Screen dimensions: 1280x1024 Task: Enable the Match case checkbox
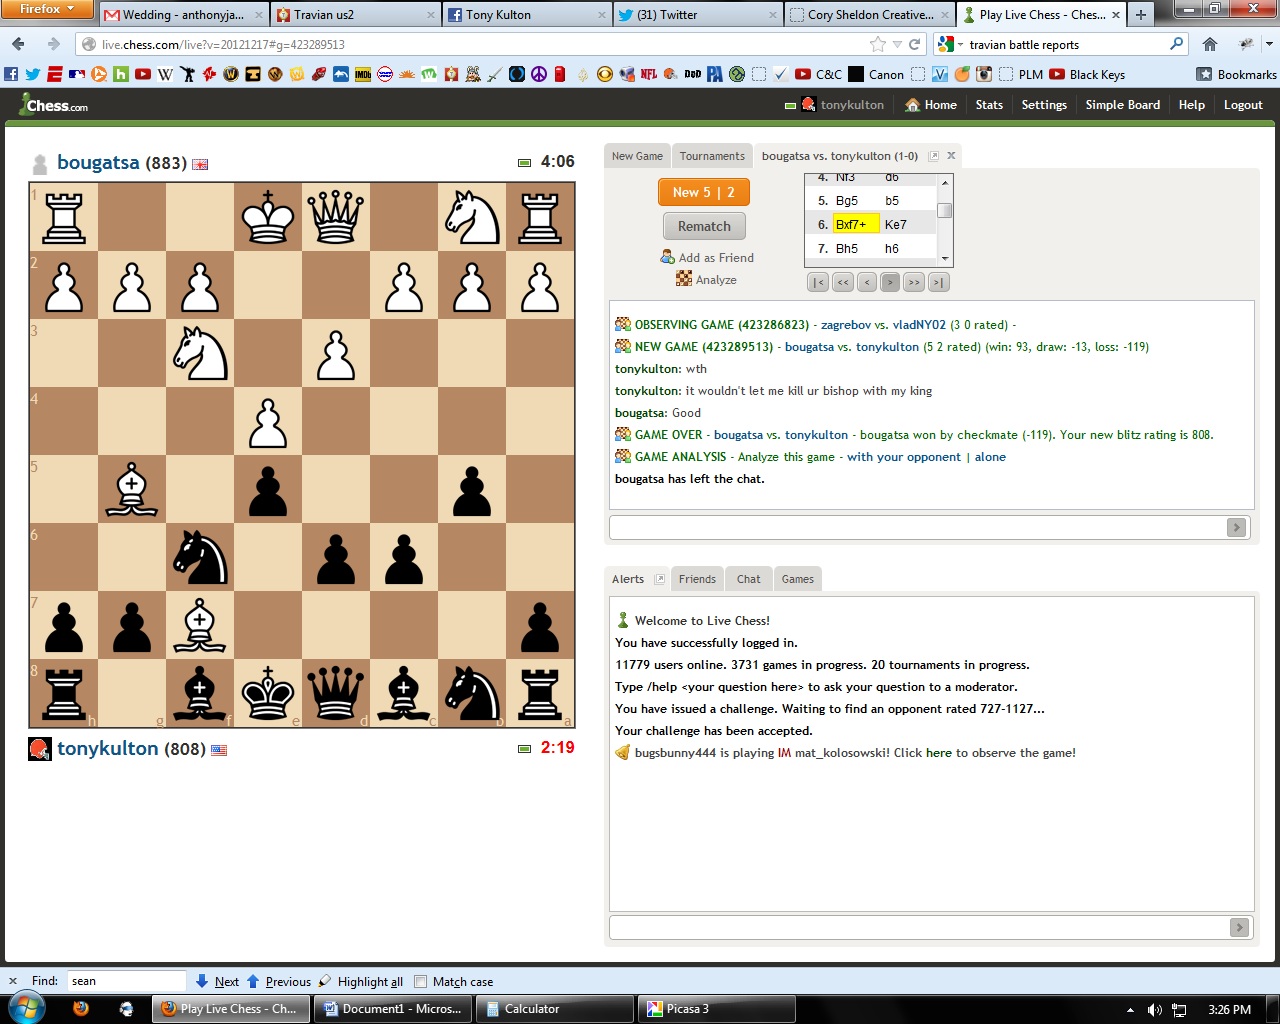[x=421, y=981]
